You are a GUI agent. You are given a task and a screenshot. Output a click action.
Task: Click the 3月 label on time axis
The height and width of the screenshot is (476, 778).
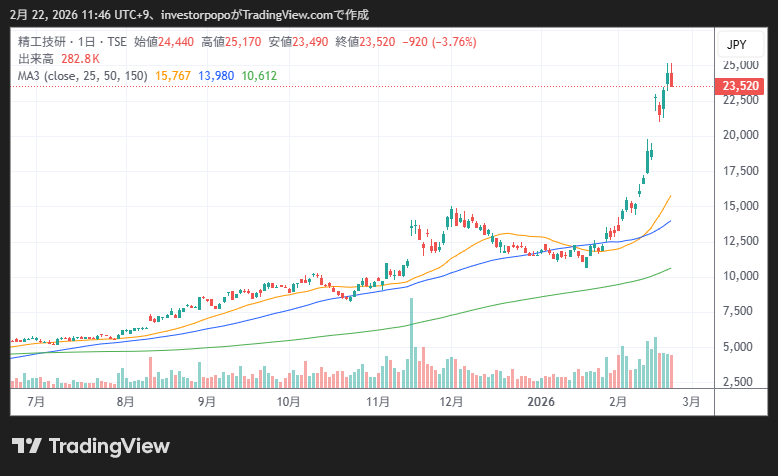pyautogui.click(x=690, y=401)
